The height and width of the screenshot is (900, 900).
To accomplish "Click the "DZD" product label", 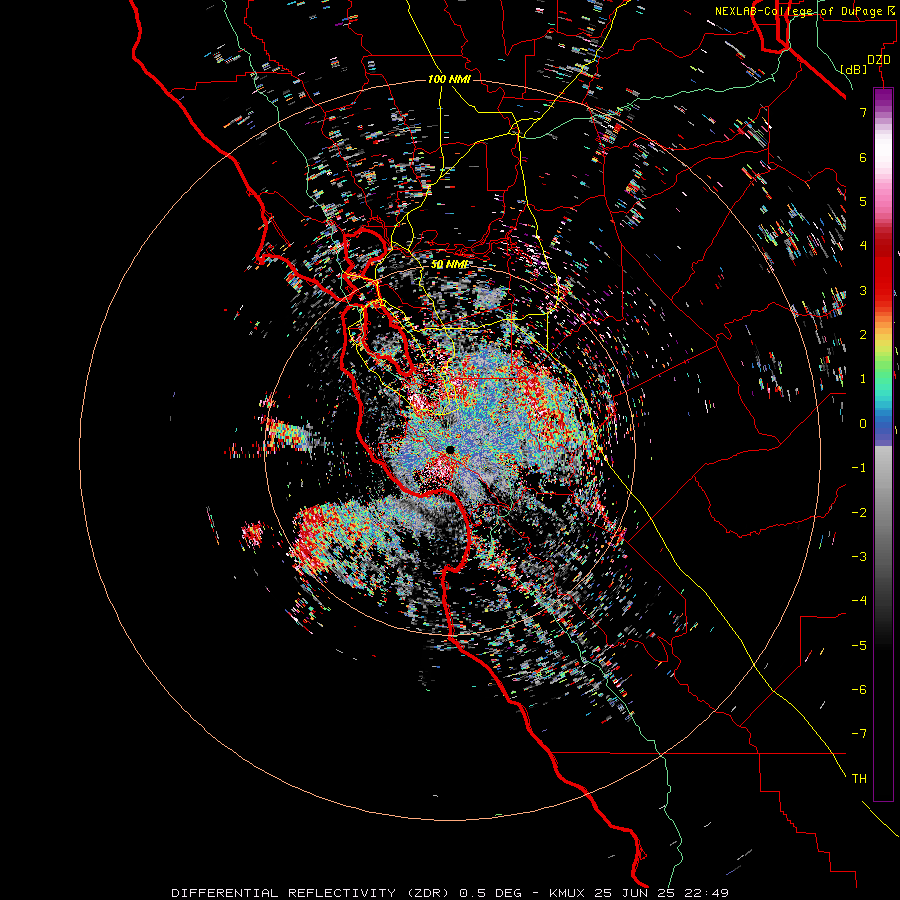I will pos(879,60).
